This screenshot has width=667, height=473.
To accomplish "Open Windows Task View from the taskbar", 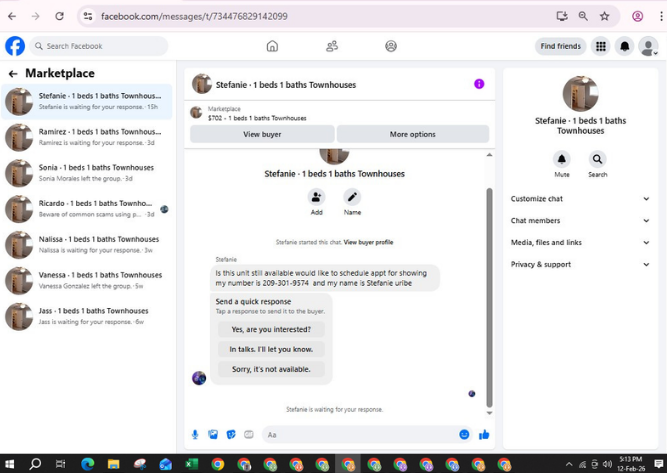I will (x=60, y=464).
